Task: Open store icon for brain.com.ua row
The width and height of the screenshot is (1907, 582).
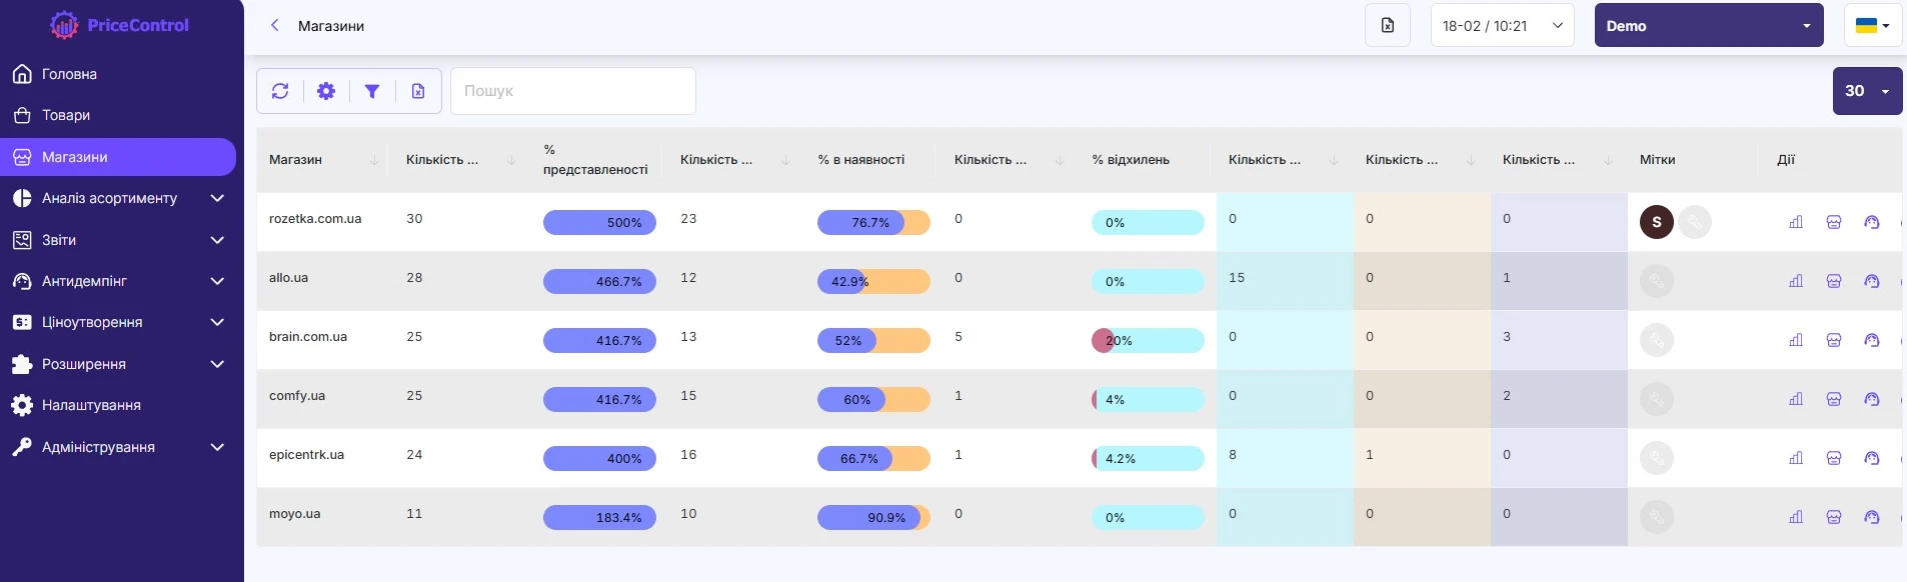Action: click(1834, 340)
